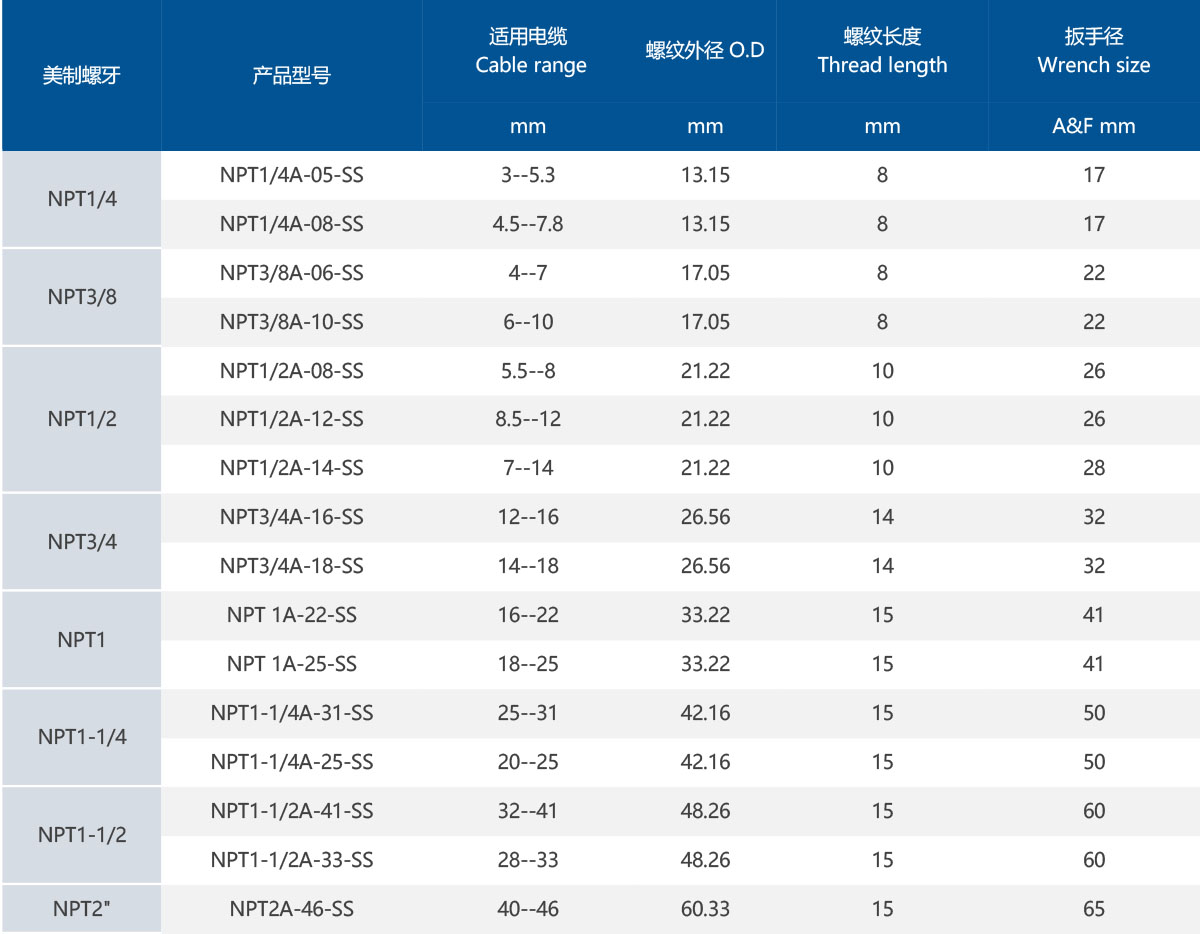Select the NPT1/2A-14-SS model cell
The image size is (1200, 934).
tap(292, 468)
